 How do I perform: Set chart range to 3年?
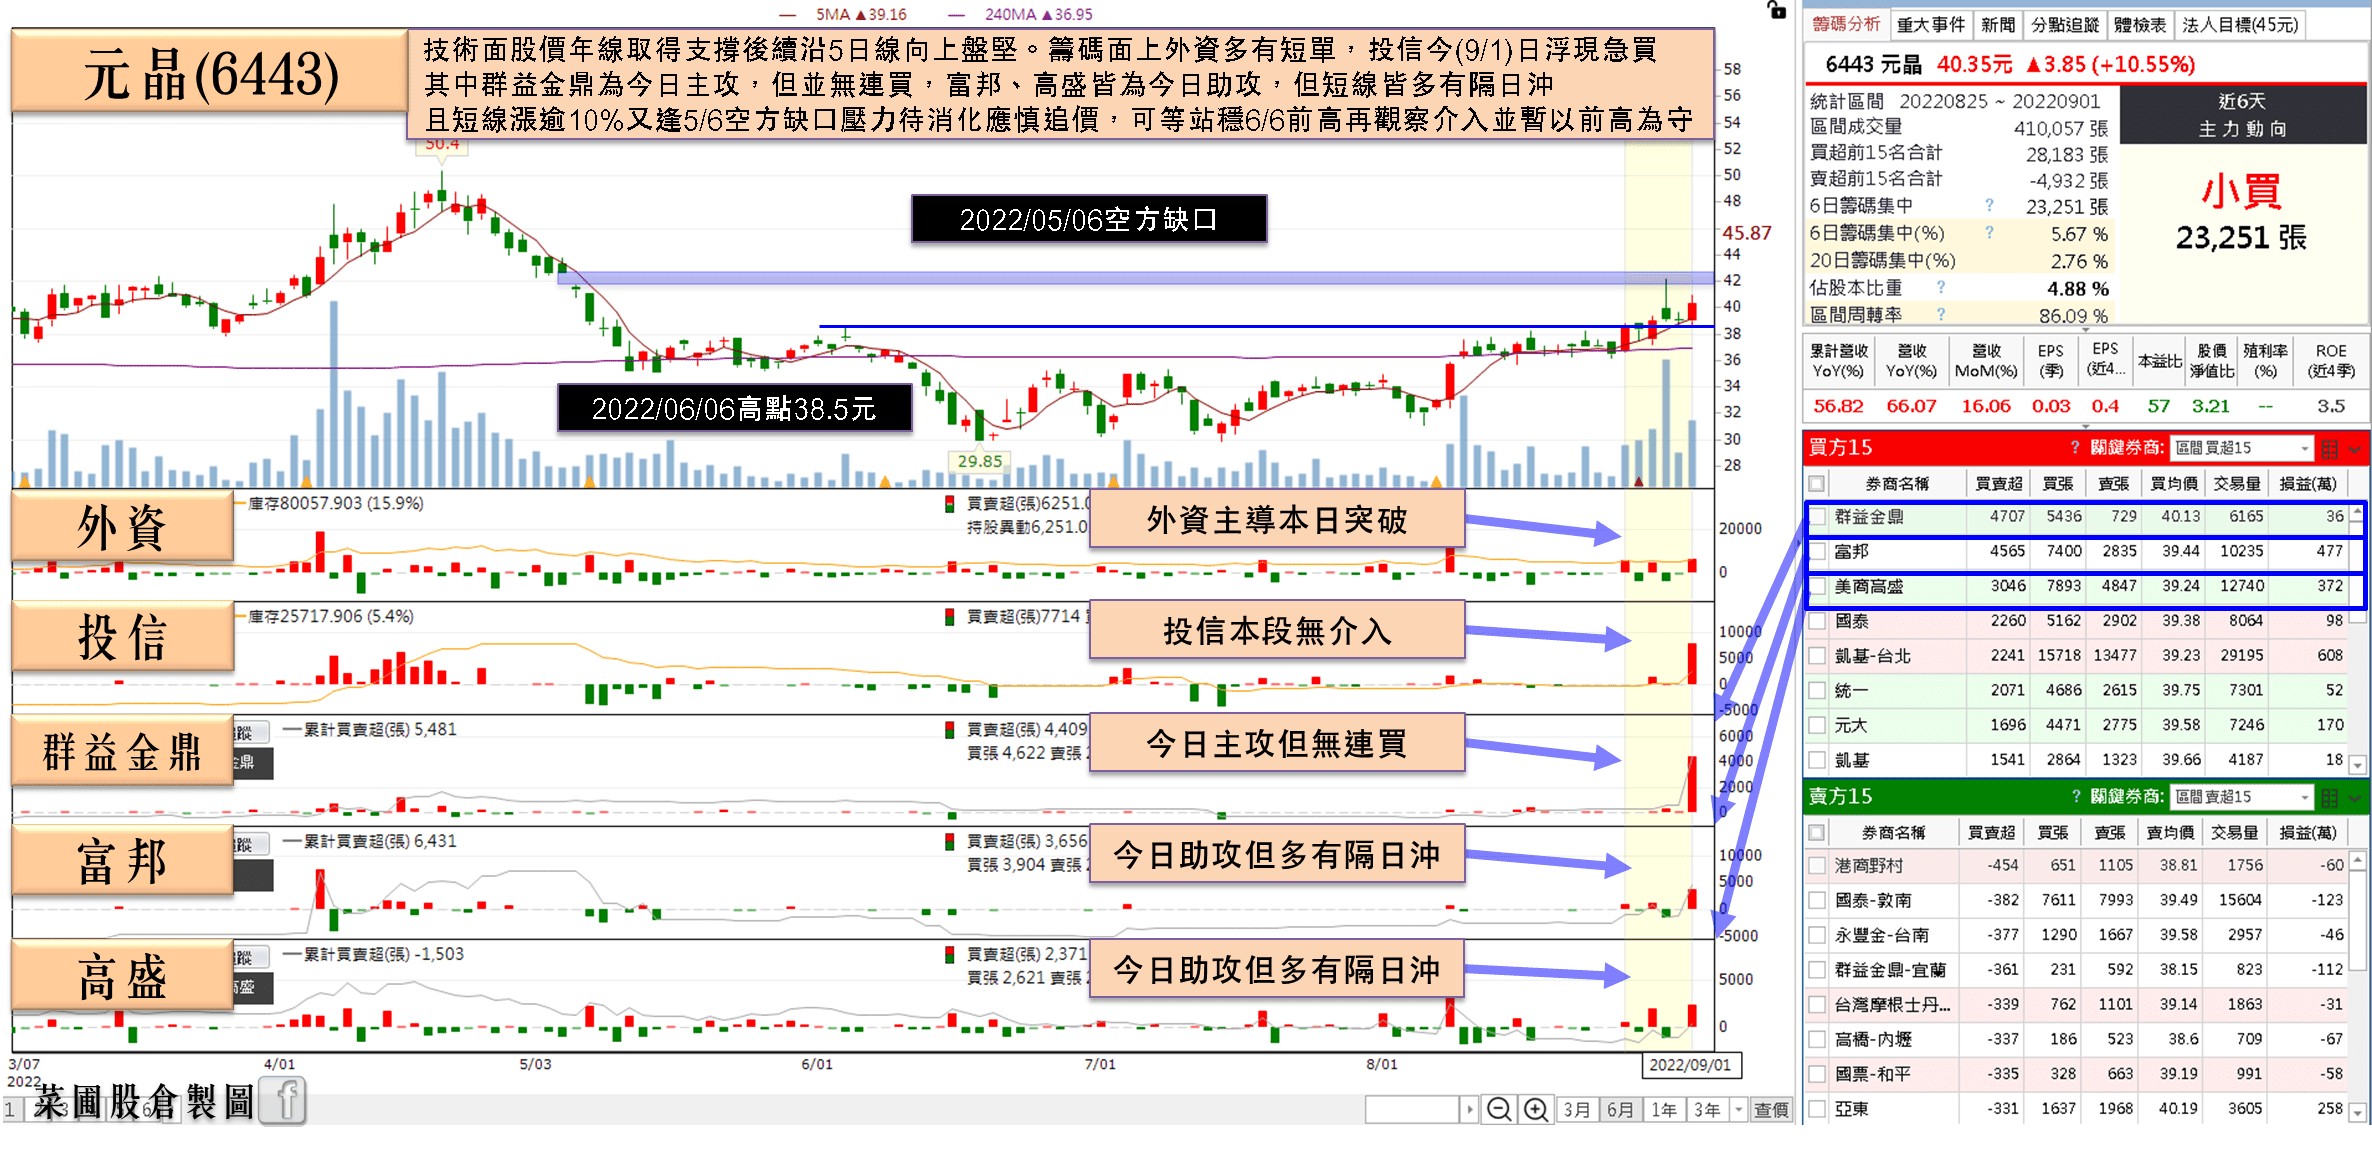[1706, 1109]
